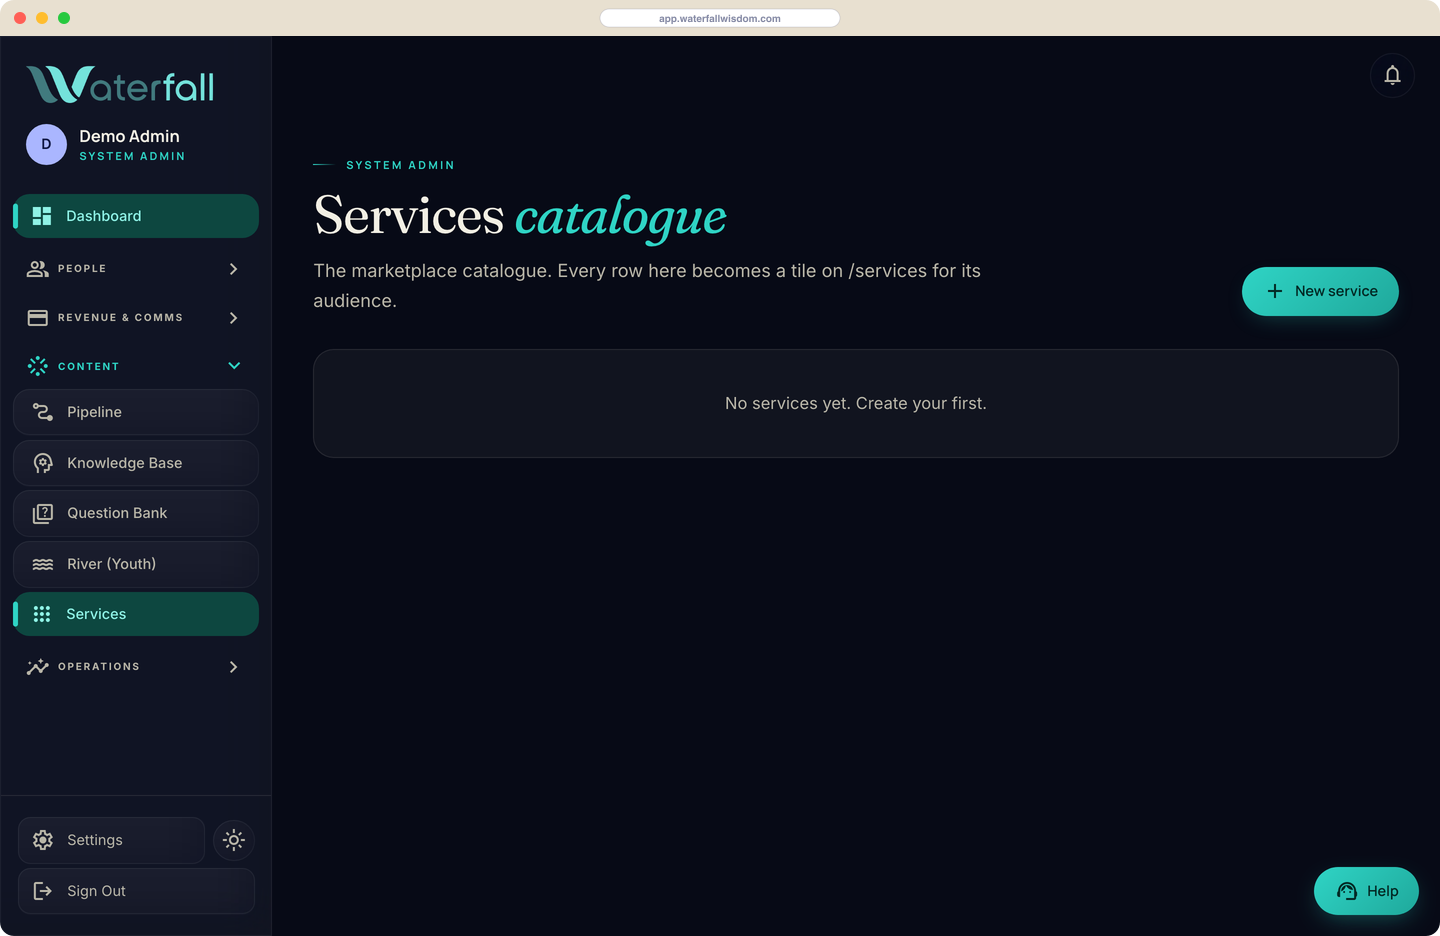Select the Services menu item

[136, 614]
